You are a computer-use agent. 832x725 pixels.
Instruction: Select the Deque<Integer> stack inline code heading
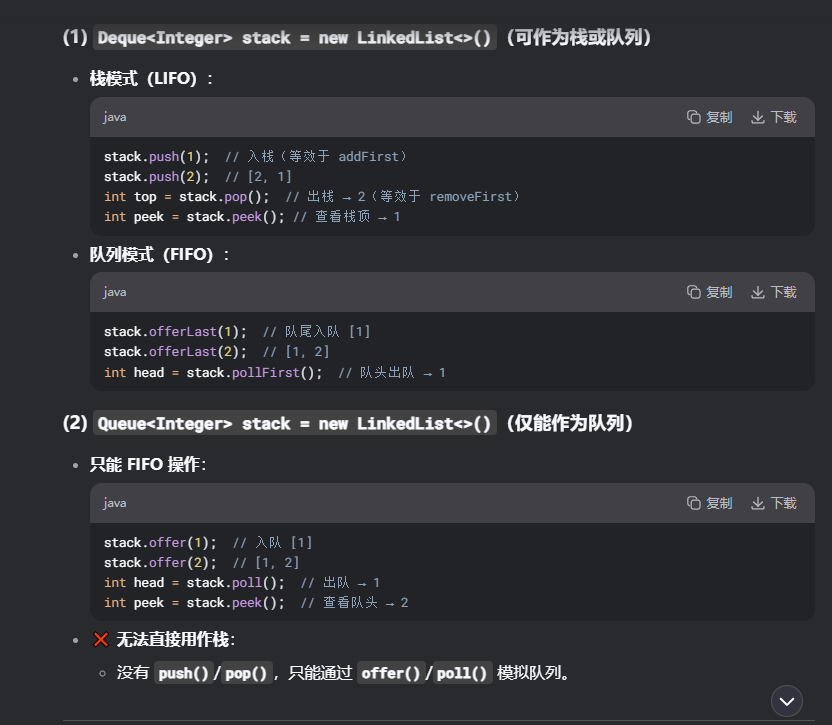(x=294, y=38)
